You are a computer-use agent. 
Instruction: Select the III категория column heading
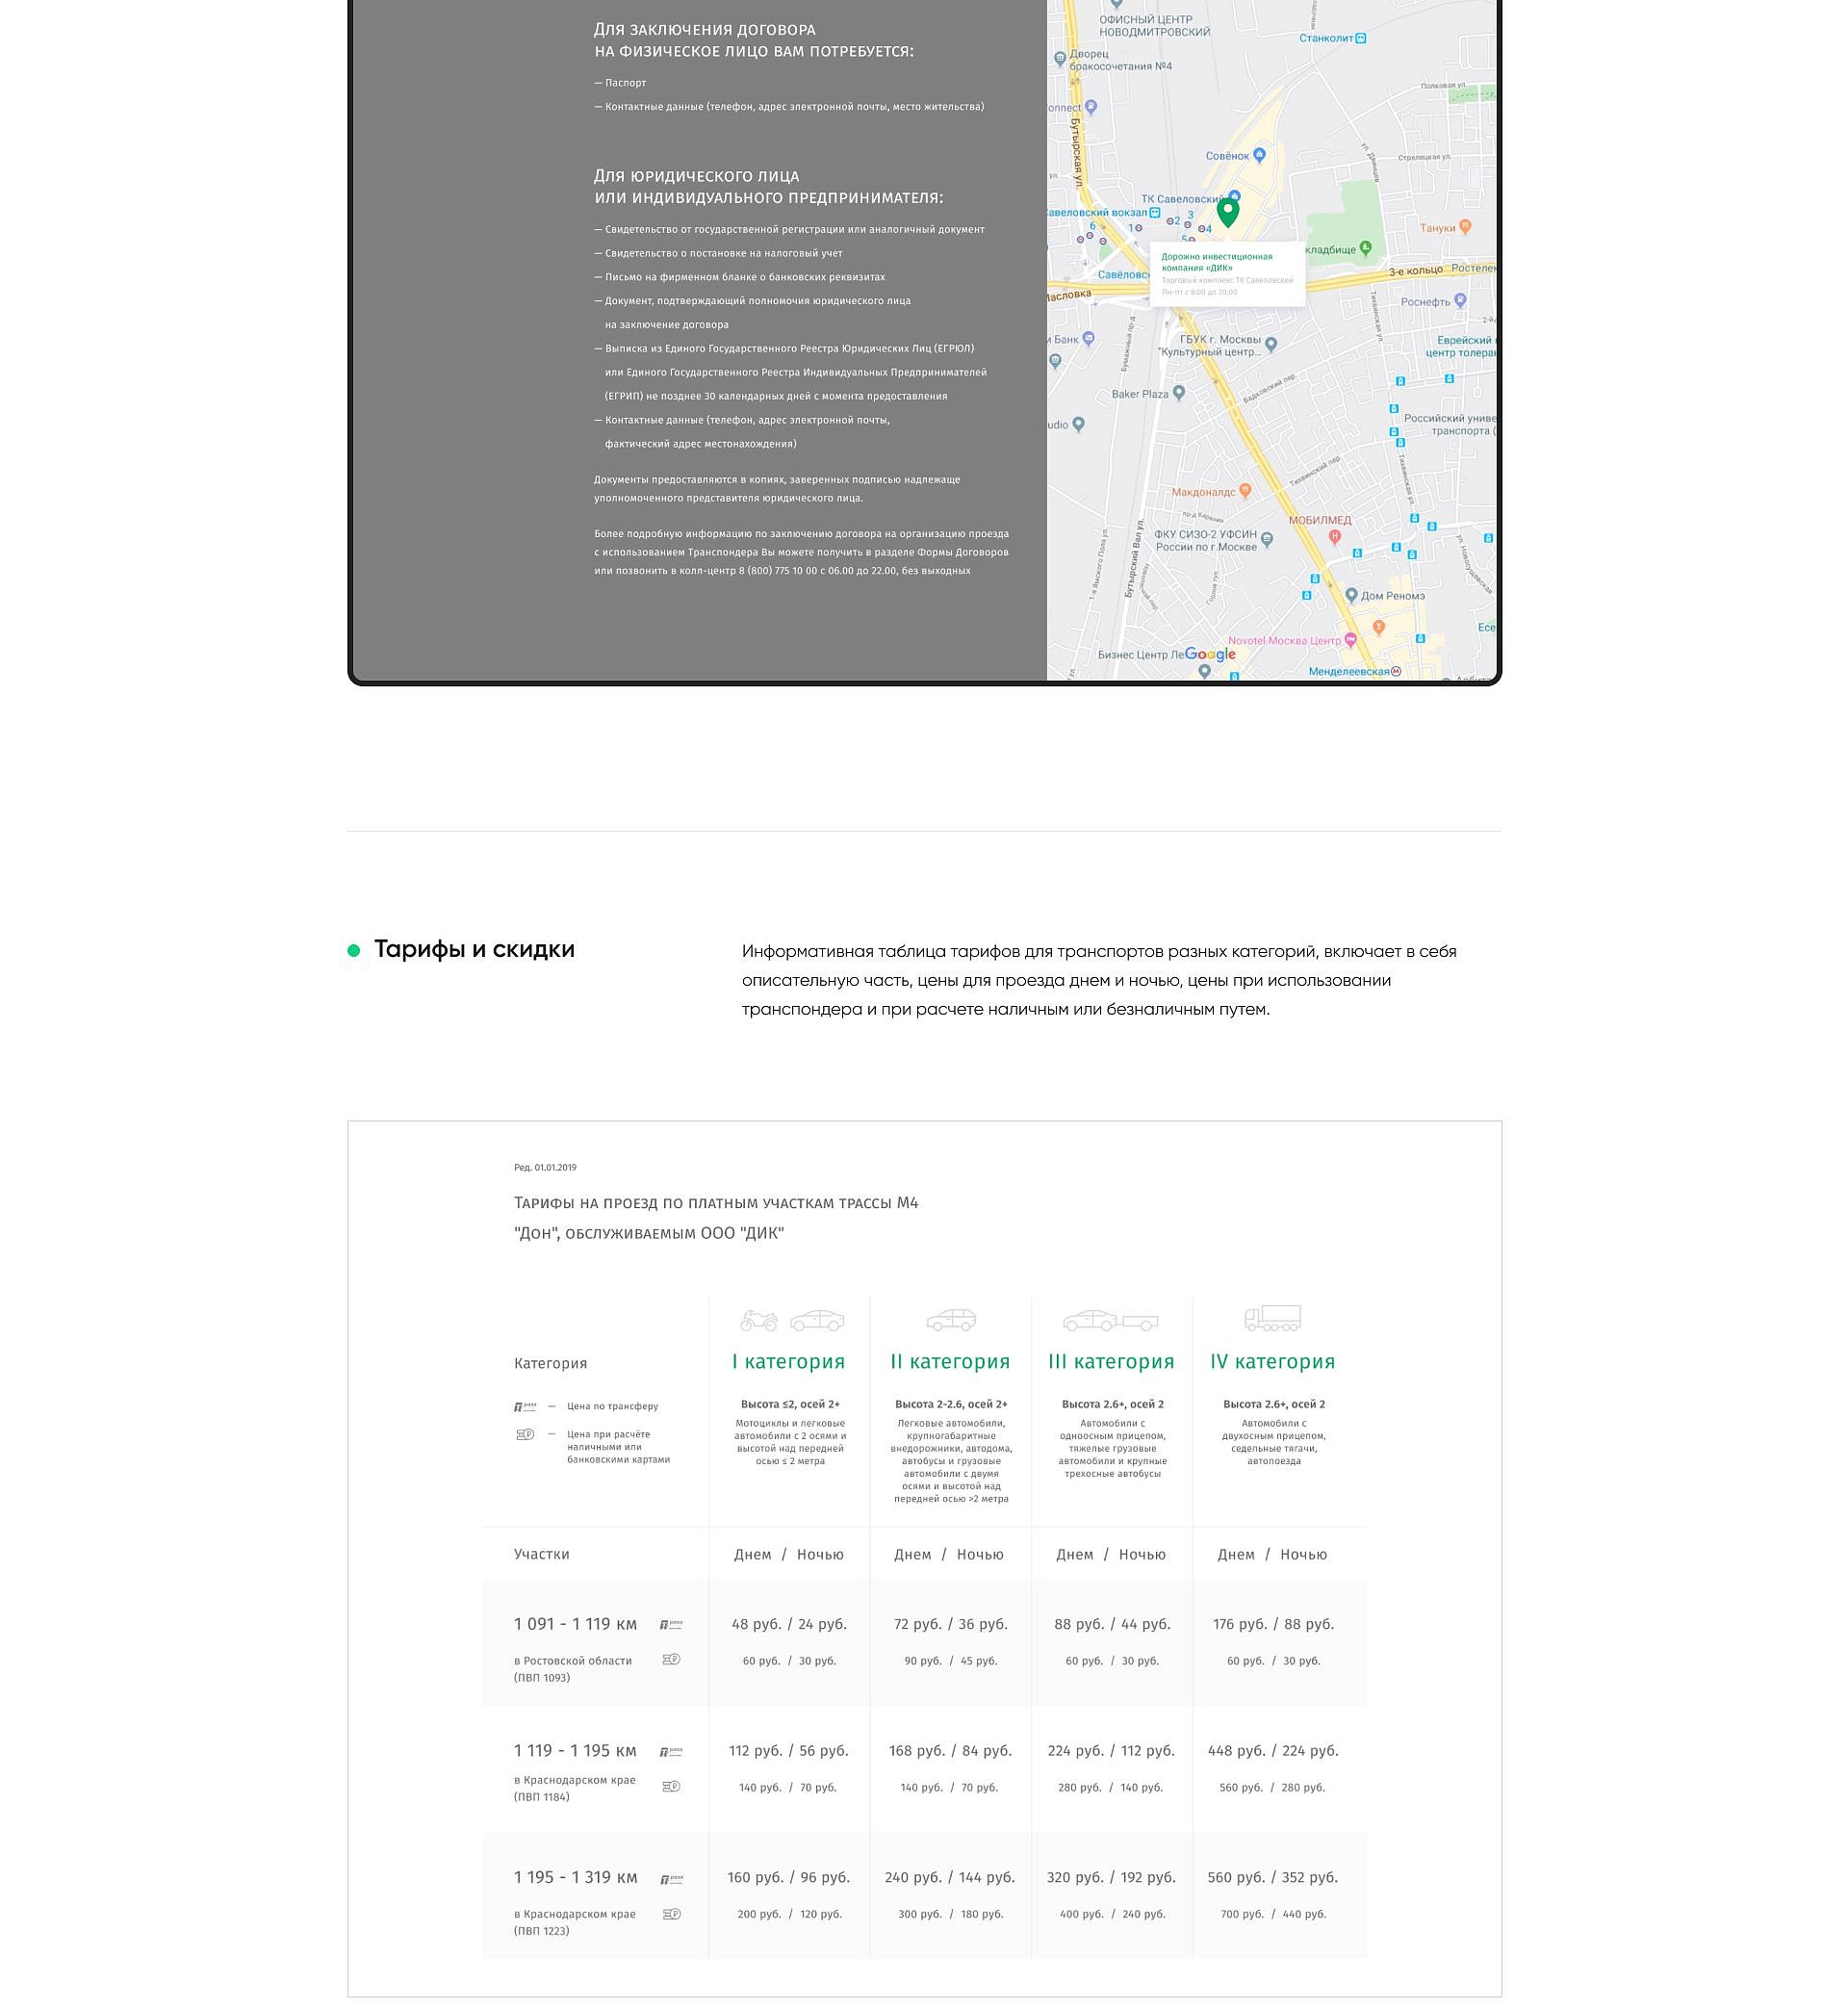click(1111, 1361)
